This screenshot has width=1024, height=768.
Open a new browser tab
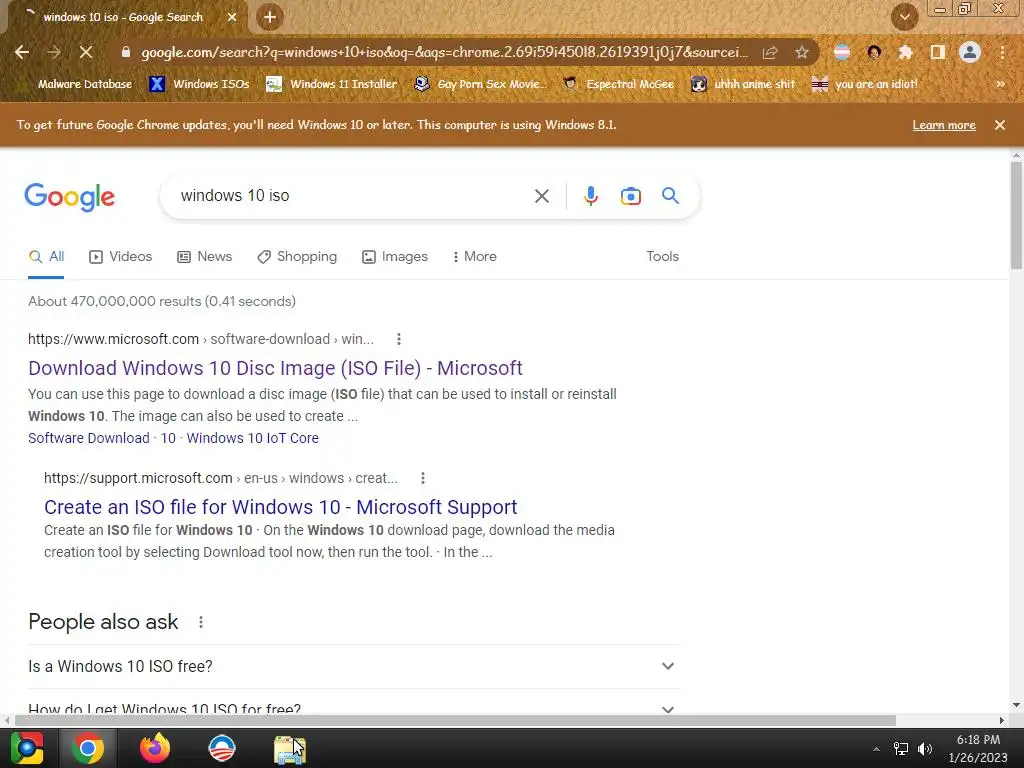click(x=270, y=18)
